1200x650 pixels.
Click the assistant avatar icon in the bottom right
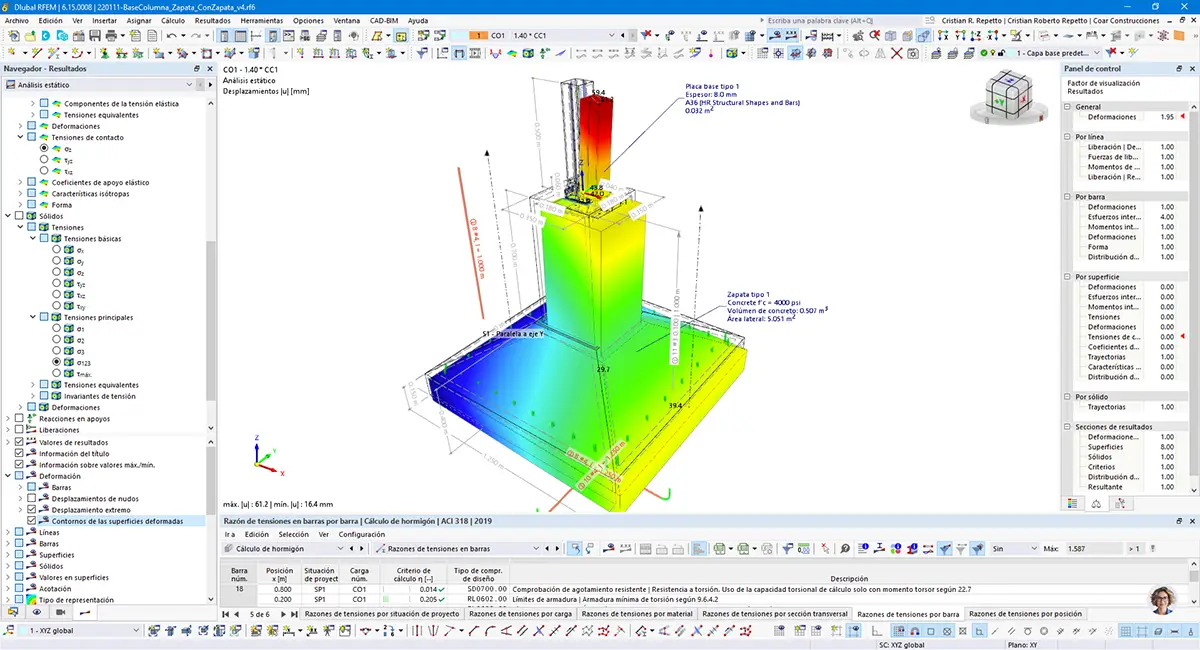pos(1163,600)
